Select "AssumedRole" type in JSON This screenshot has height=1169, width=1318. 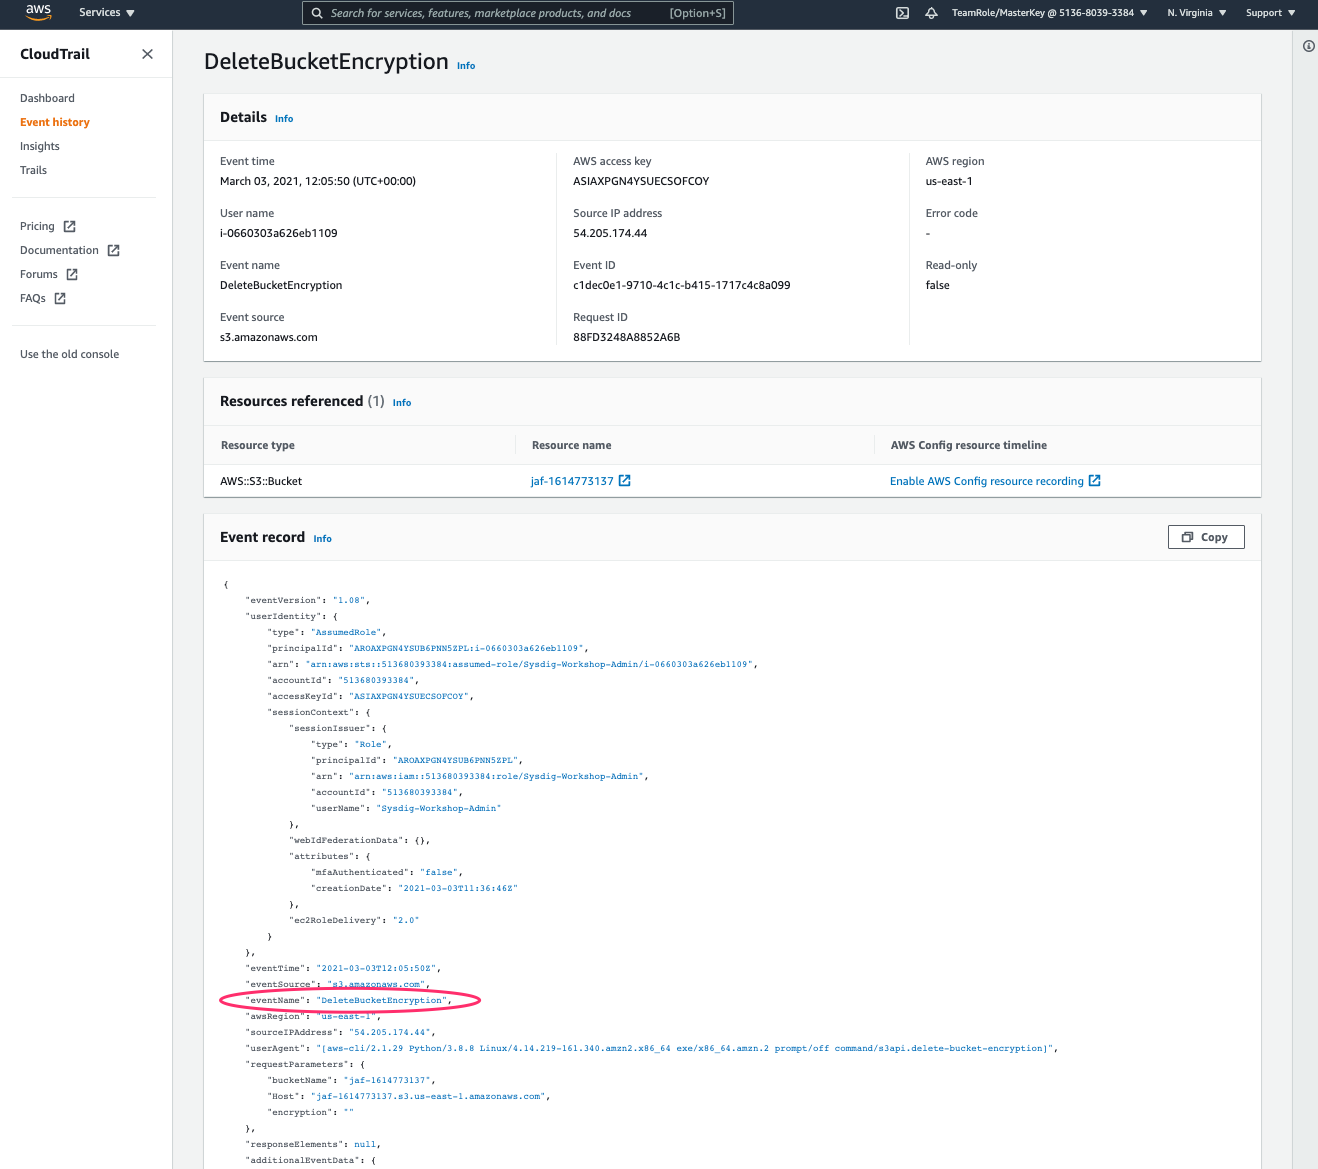[346, 632]
